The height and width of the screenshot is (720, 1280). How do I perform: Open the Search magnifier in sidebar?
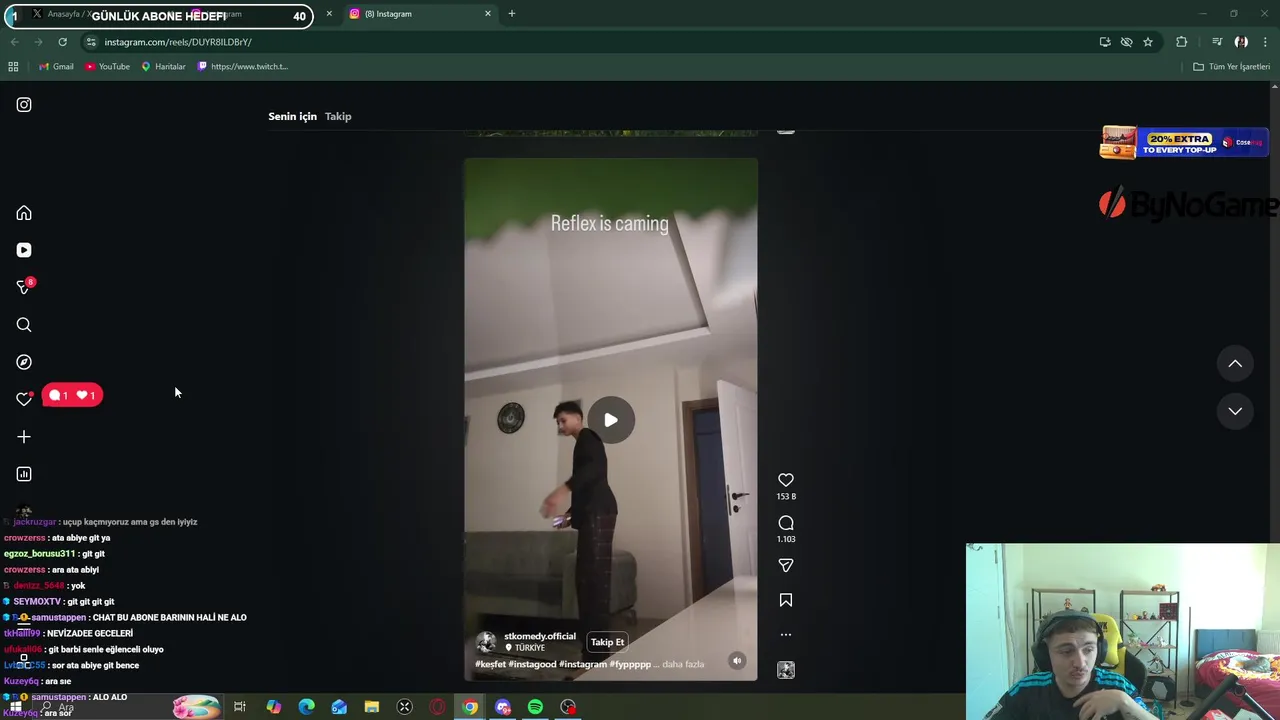pos(24,325)
